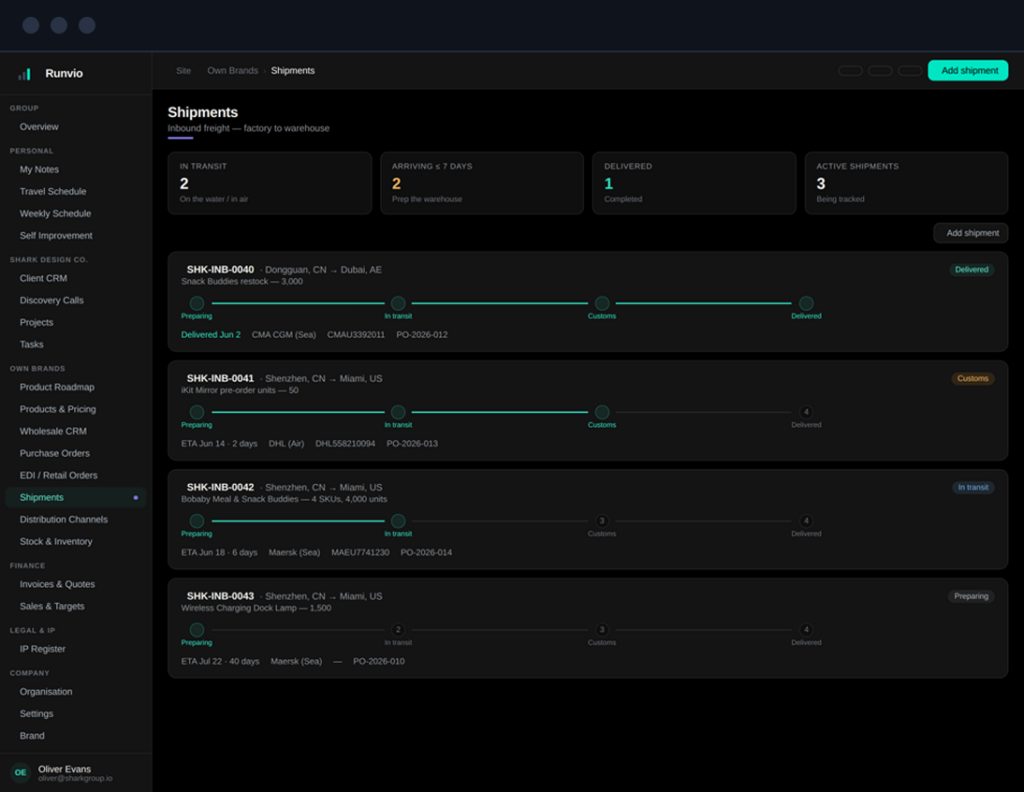
Task: Select Delivered step 4 circle on SHK-INB-0043
Action: [x=806, y=630]
